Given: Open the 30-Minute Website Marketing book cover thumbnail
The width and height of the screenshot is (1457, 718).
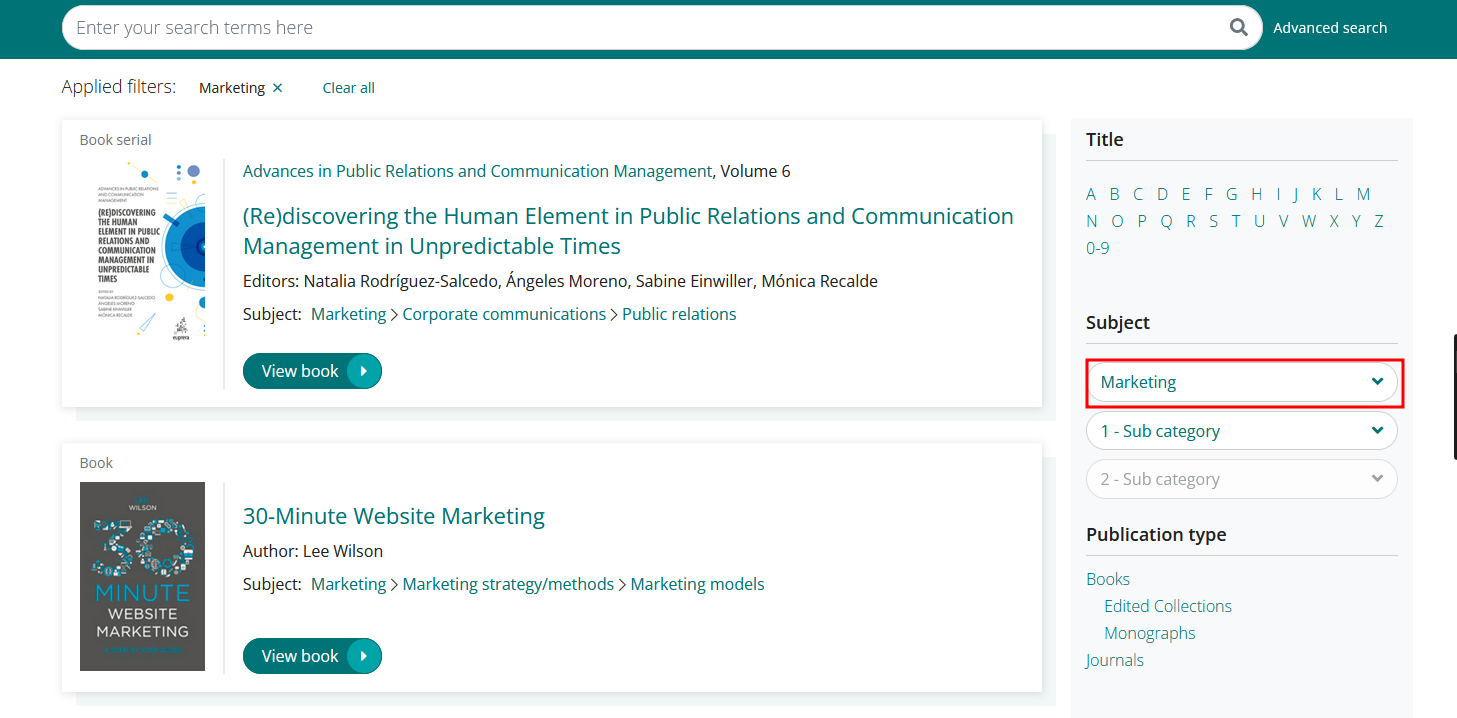Looking at the screenshot, I should (x=142, y=576).
